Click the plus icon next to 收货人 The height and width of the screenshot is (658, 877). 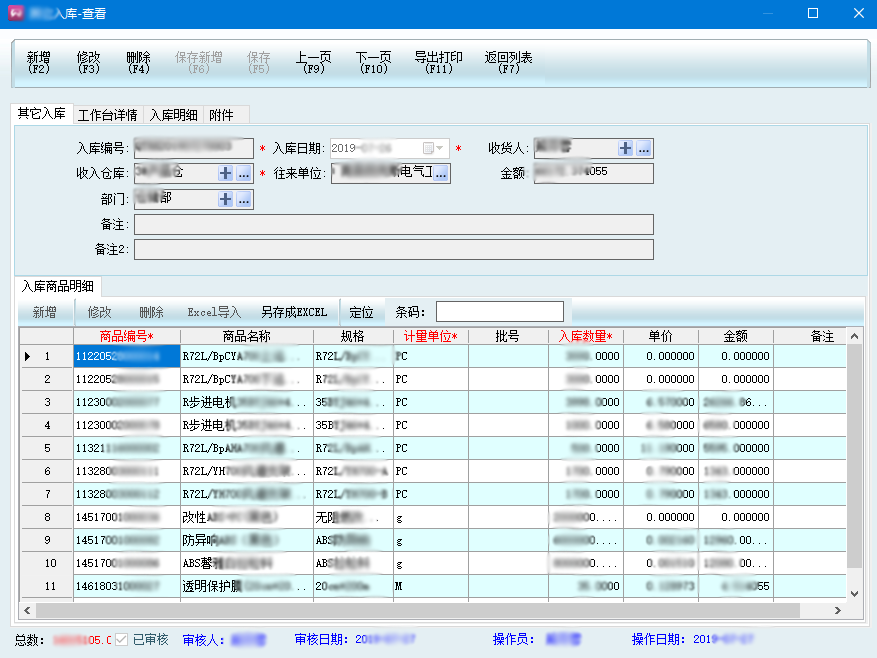[625, 148]
